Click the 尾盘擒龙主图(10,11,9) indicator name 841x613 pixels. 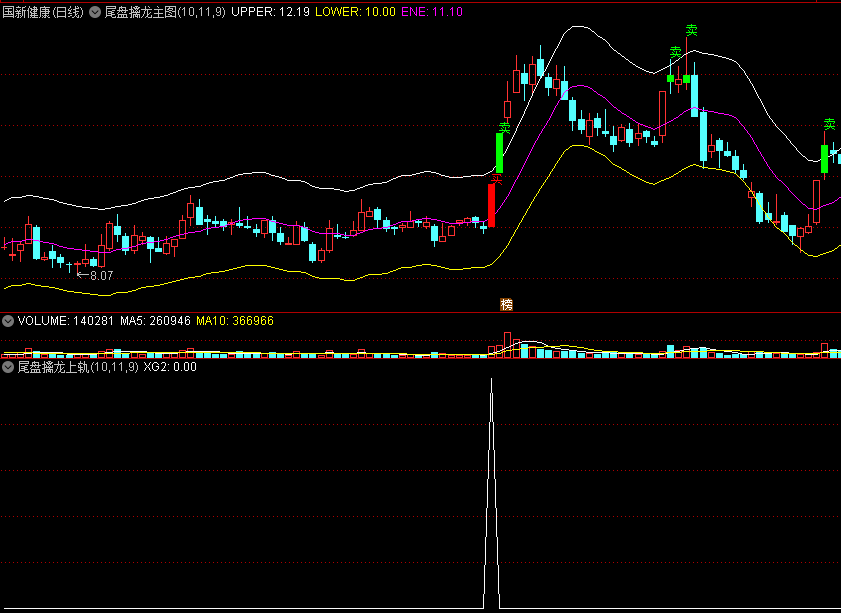coord(165,12)
